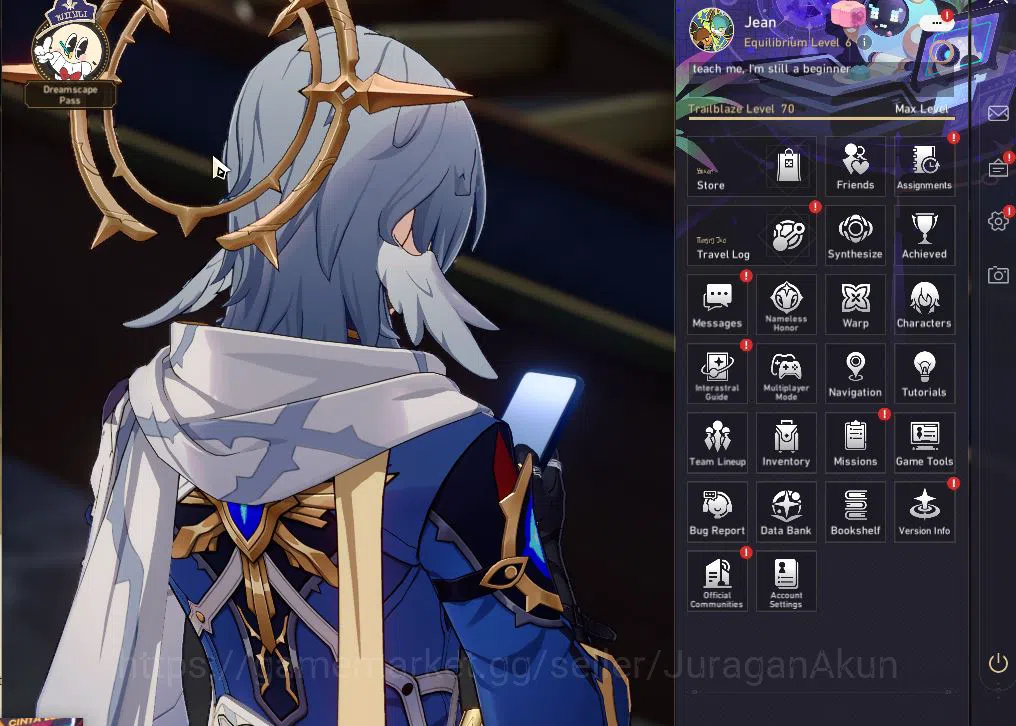Open the camera photo mode icon

[x=998, y=275]
